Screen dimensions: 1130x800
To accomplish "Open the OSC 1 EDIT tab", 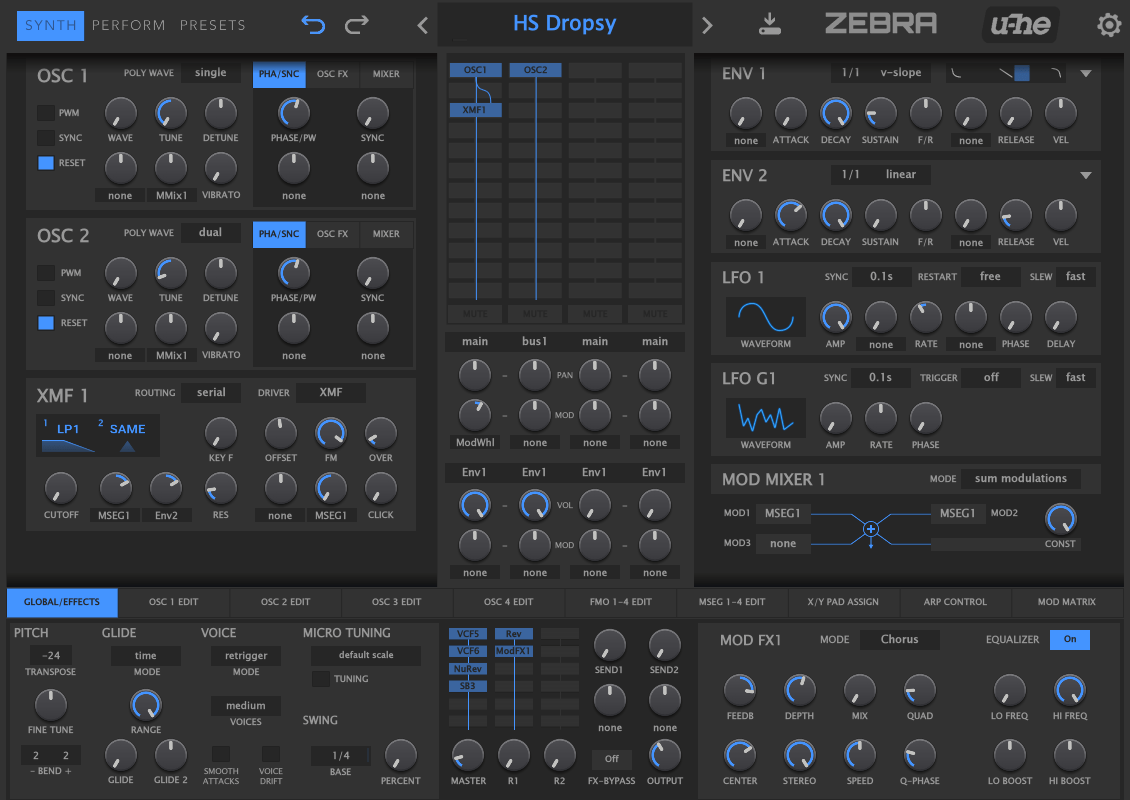I will click(174, 602).
